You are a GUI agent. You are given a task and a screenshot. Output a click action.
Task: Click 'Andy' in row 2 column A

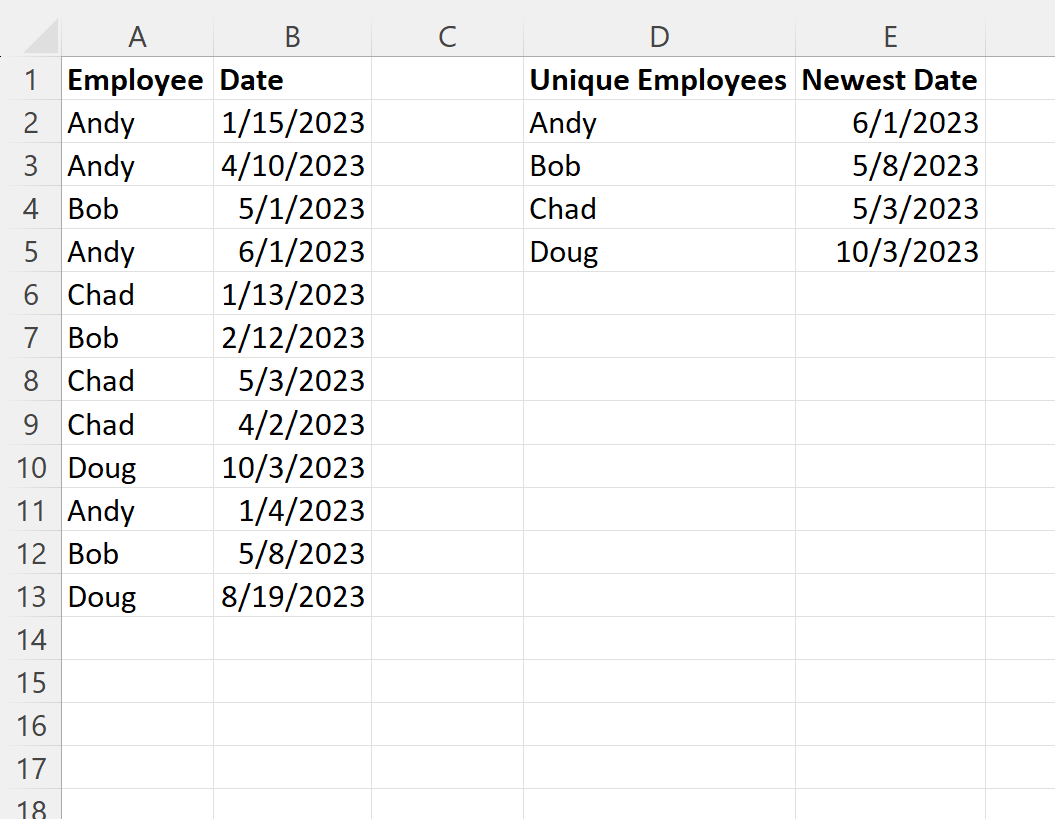[137, 122]
